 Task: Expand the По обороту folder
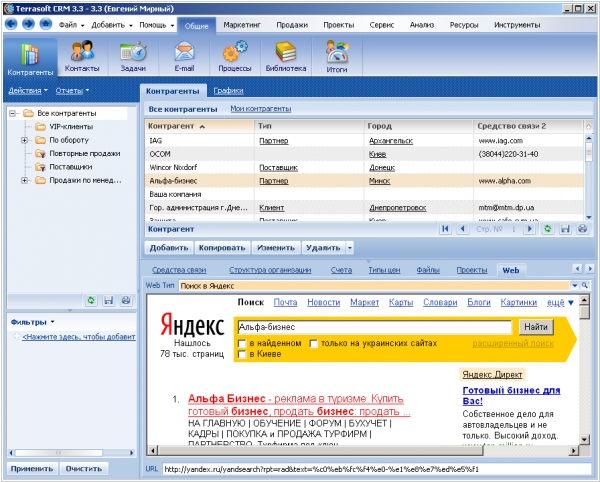tap(24, 140)
